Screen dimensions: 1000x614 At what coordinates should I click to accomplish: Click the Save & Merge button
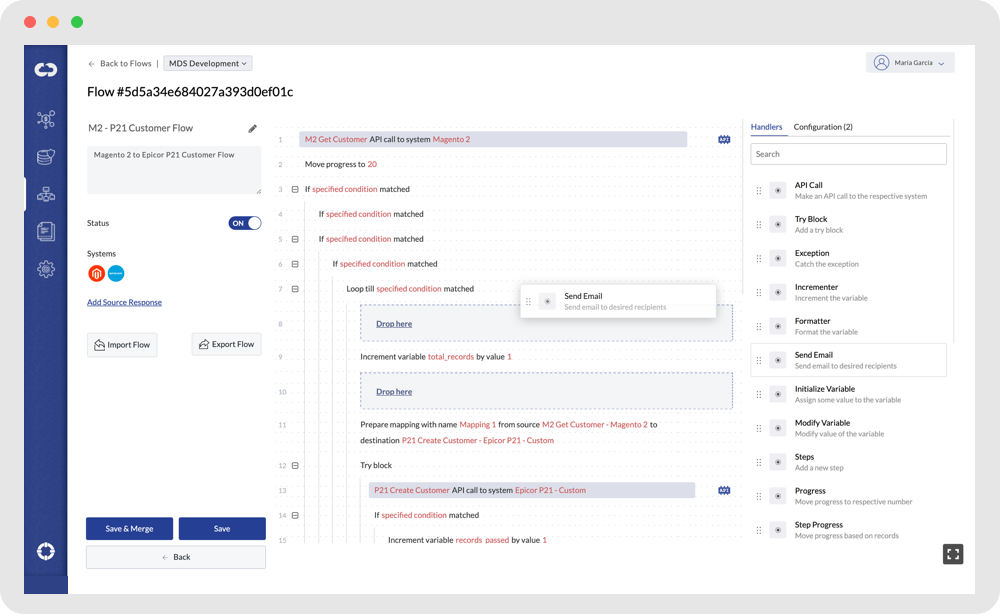point(129,528)
